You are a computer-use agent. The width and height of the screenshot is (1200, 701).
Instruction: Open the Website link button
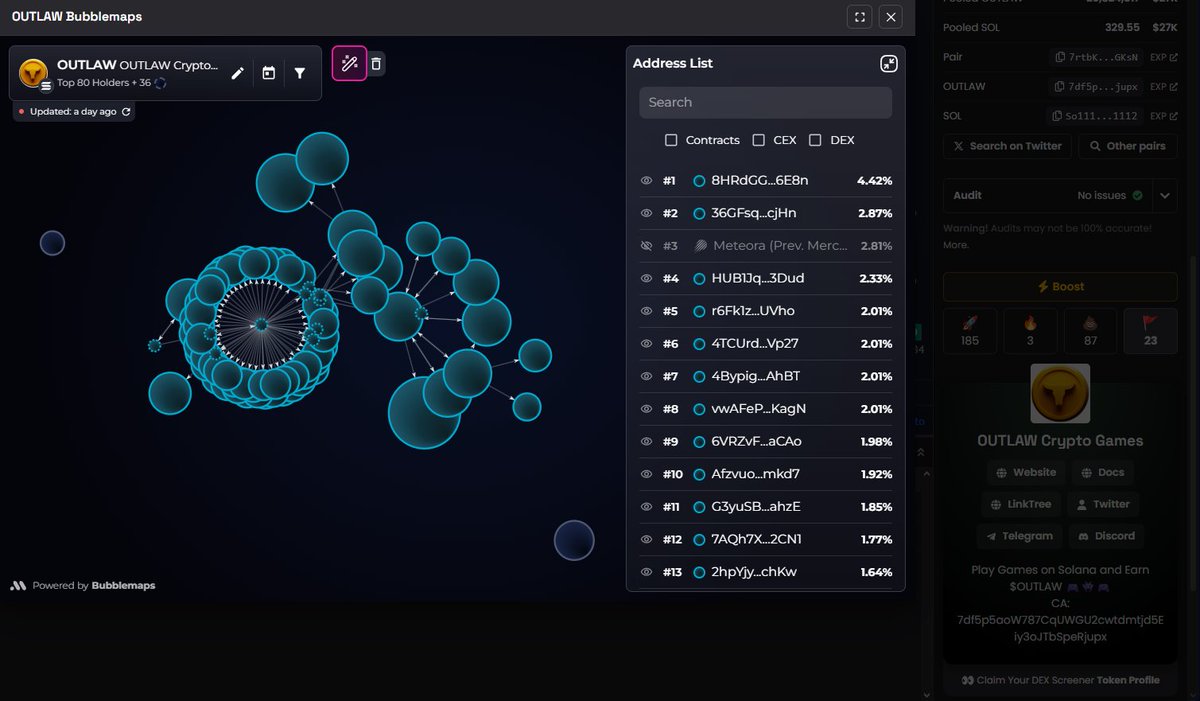(1026, 472)
